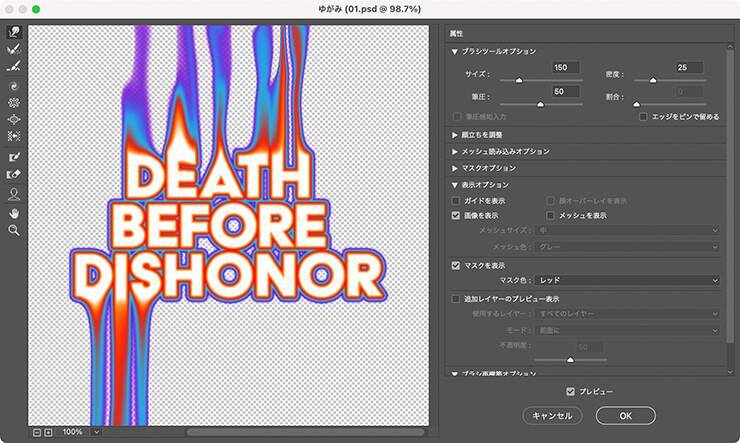Select the Thaw Mask tool
The height and width of the screenshot is (443, 740).
point(14,174)
